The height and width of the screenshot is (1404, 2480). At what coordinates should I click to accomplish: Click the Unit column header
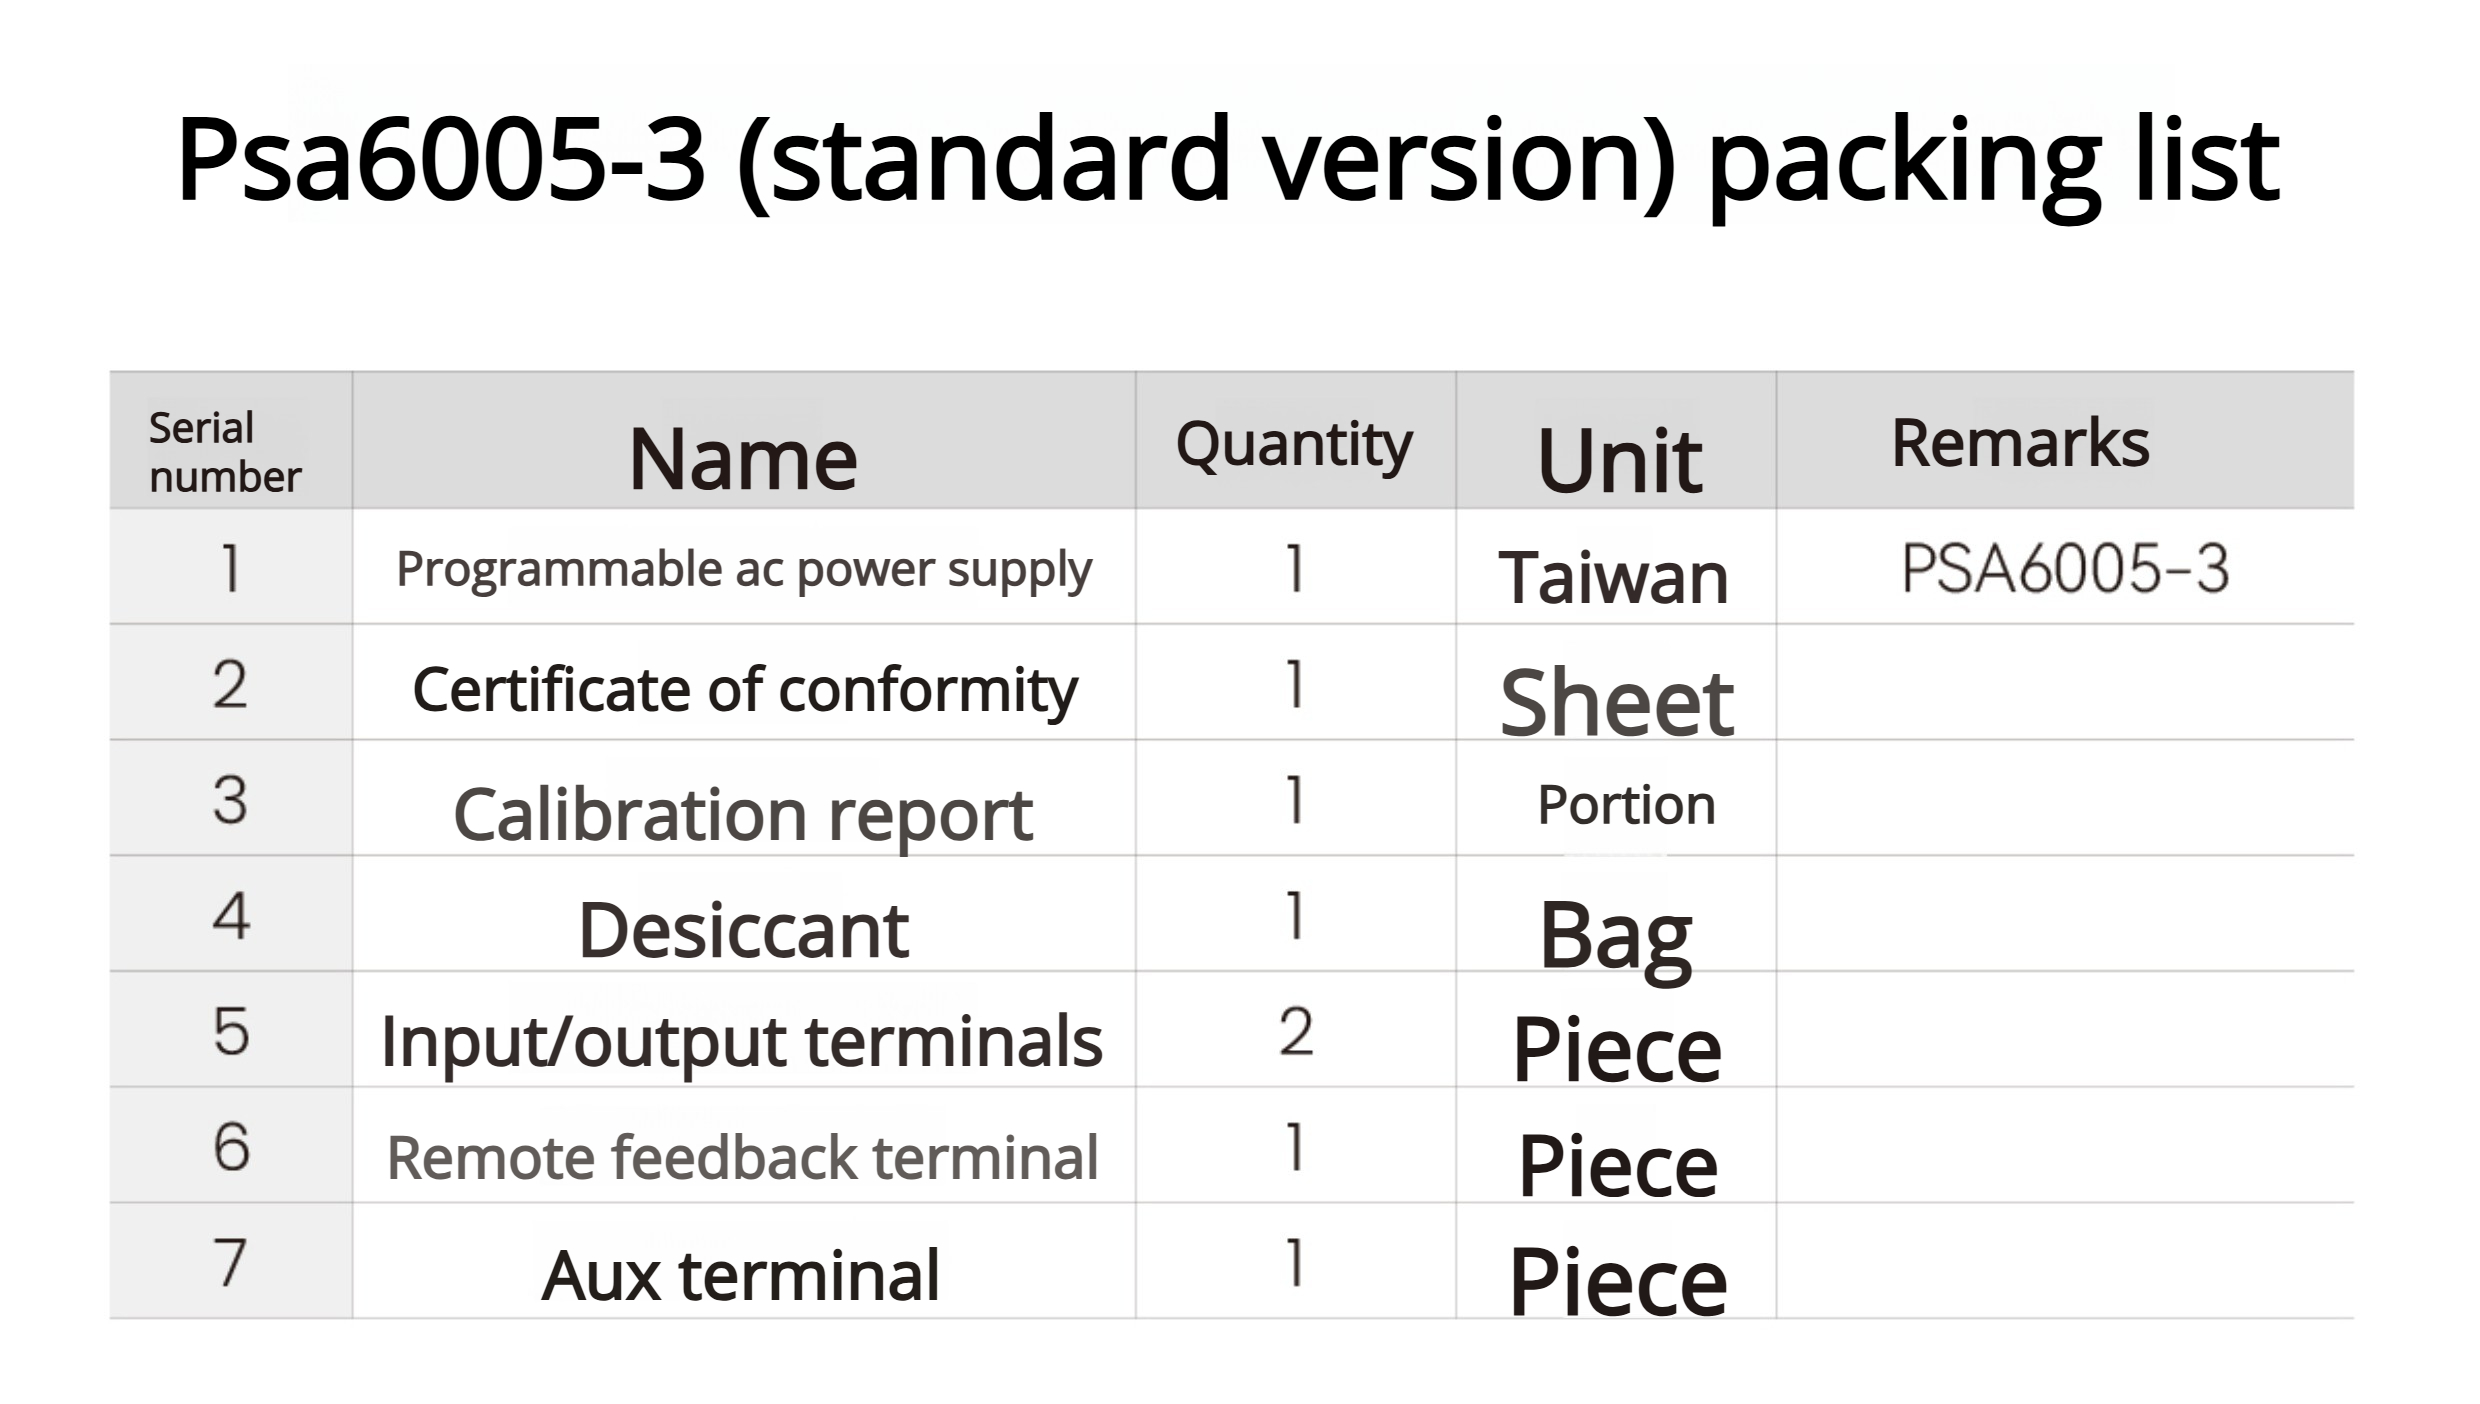pos(1619,460)
